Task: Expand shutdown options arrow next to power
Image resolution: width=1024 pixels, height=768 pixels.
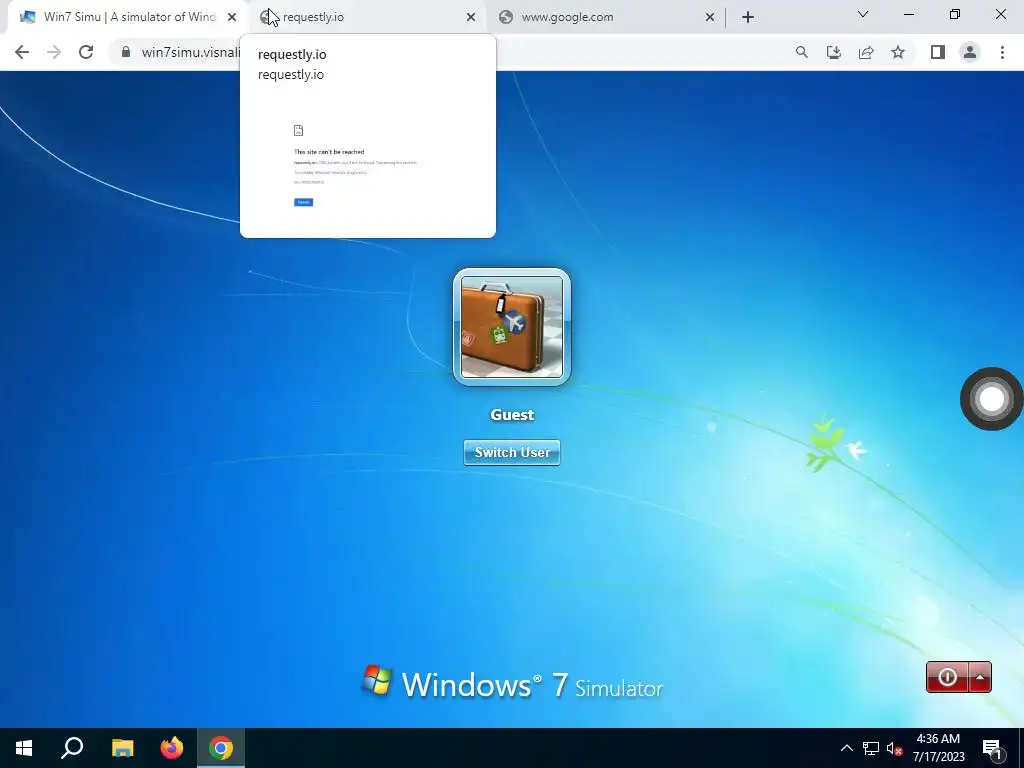Action: click(x=980, y=677)
